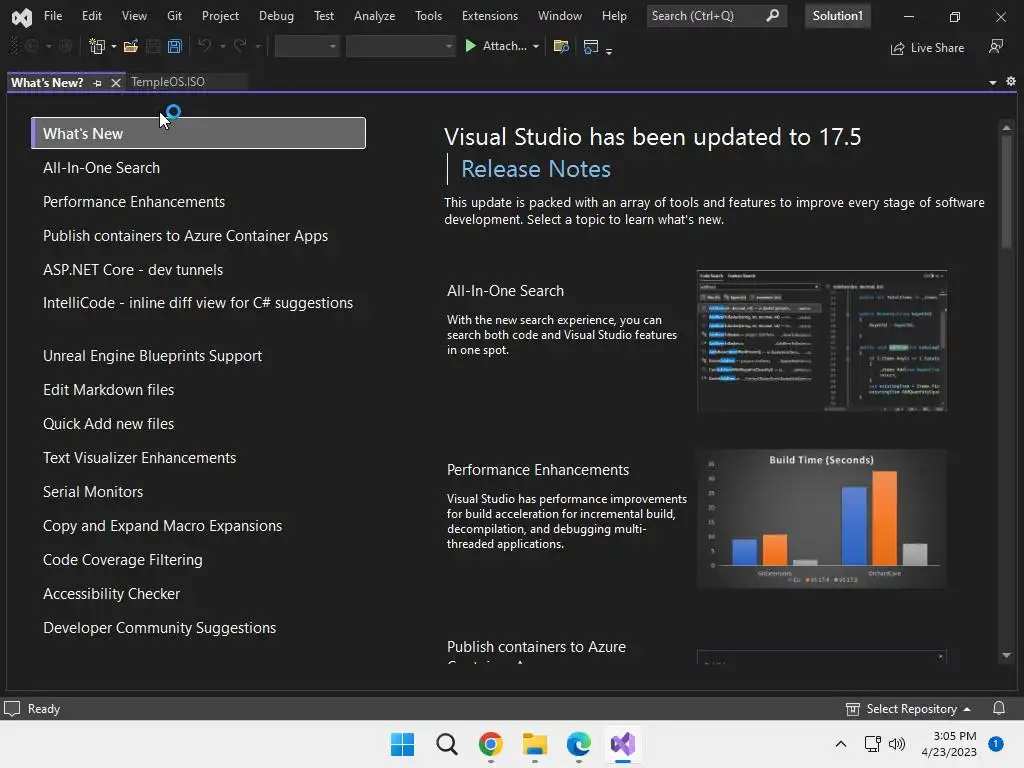
Task: Click the Visual Studio logo icon
Action: [22, 17]
